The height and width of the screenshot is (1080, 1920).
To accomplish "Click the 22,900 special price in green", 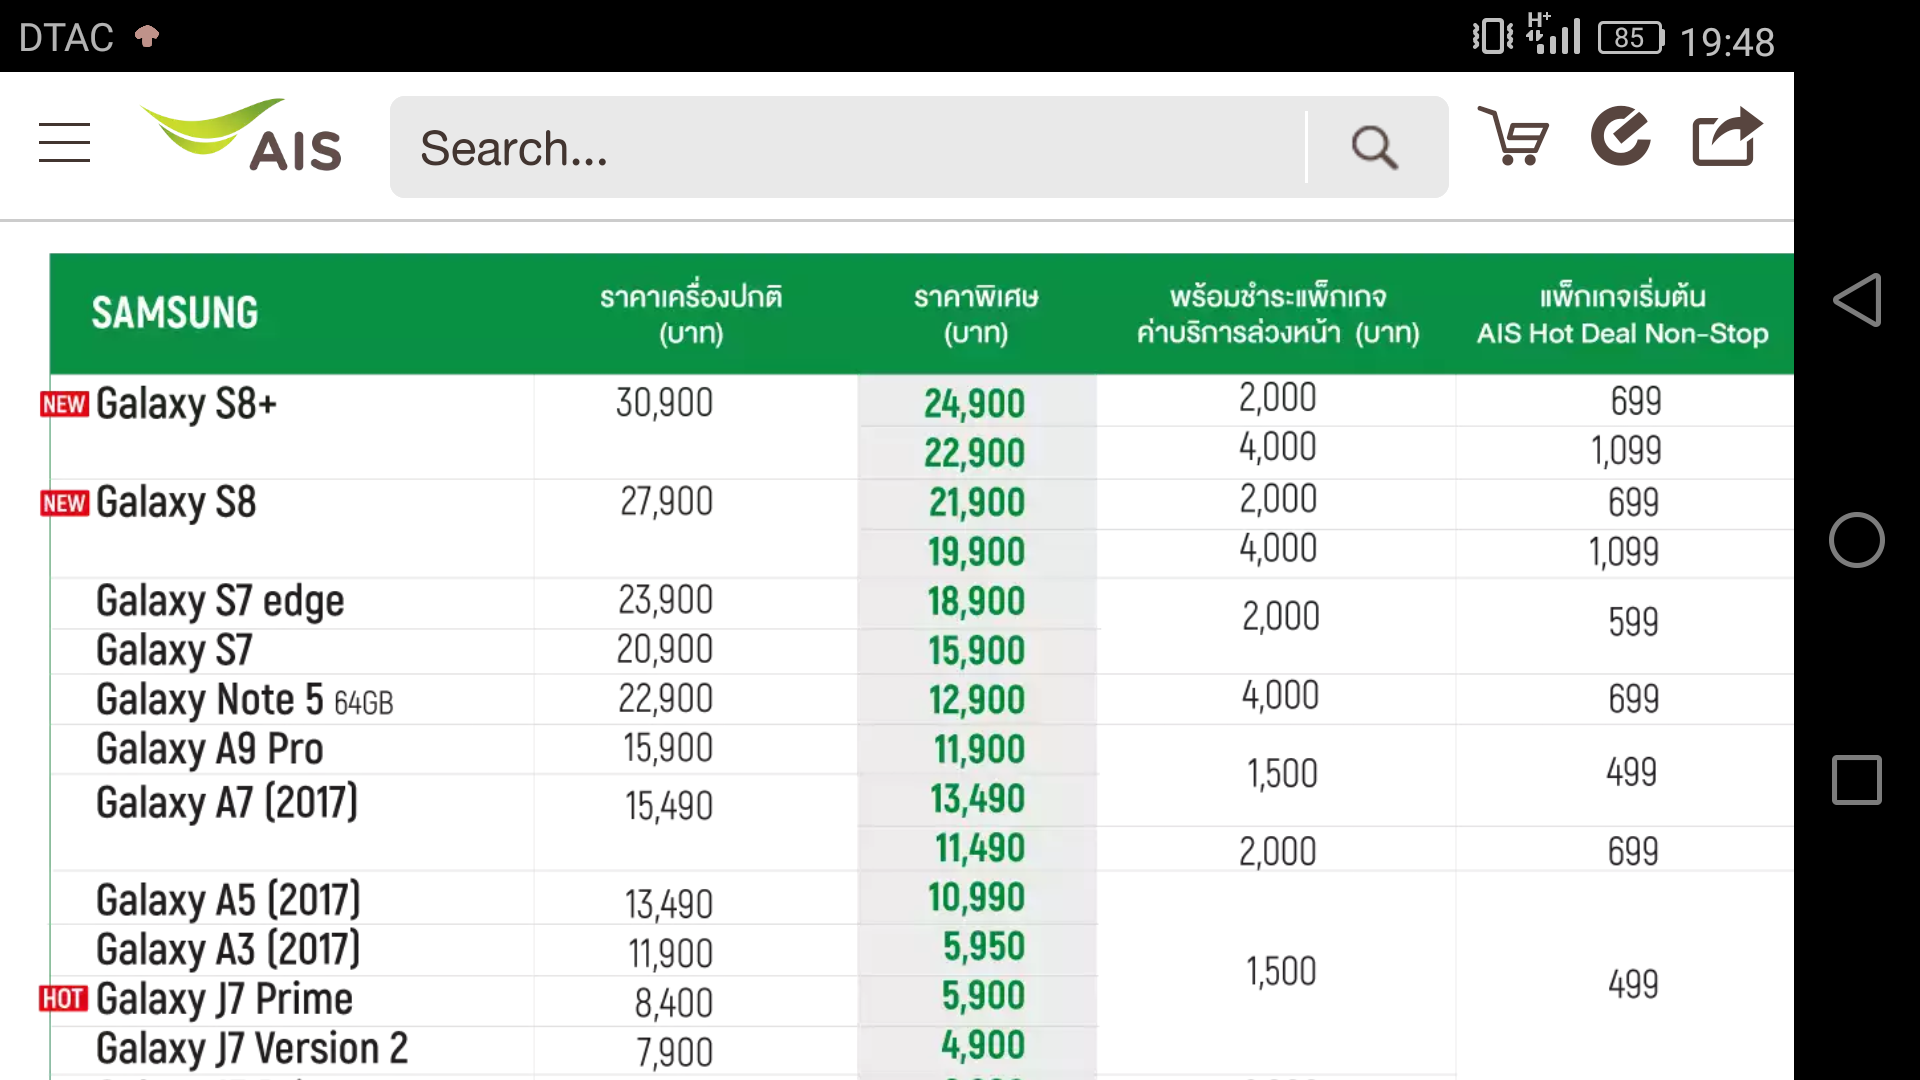I will [975, 453].
